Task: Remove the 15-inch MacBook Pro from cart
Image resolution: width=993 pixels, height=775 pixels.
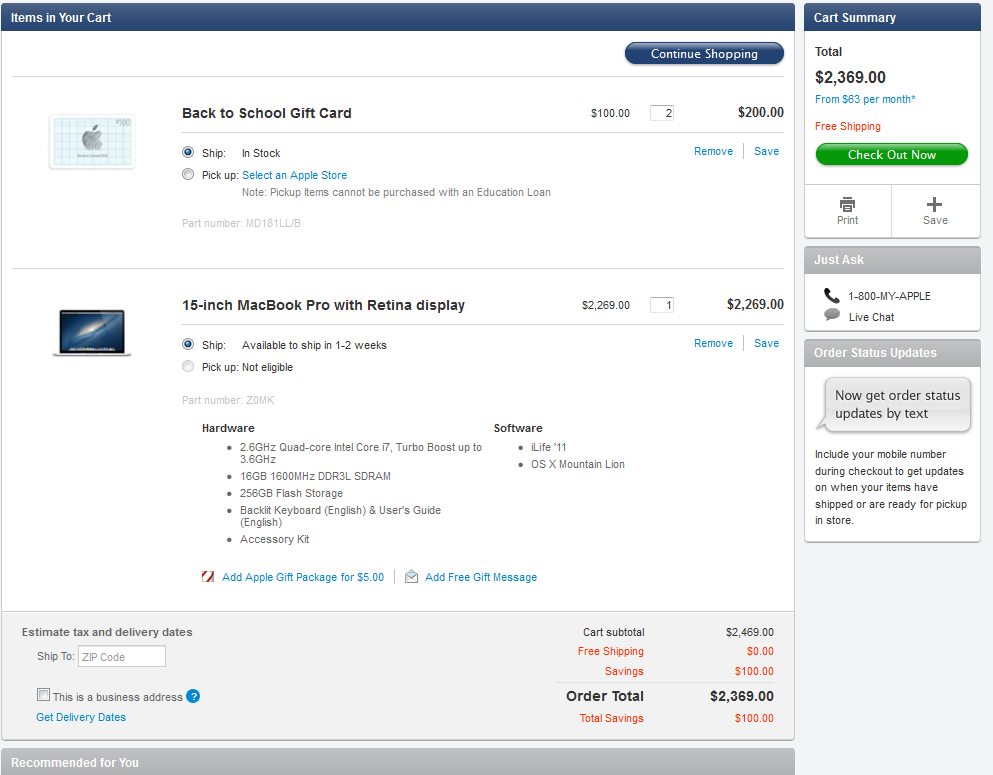Action: 713,343
